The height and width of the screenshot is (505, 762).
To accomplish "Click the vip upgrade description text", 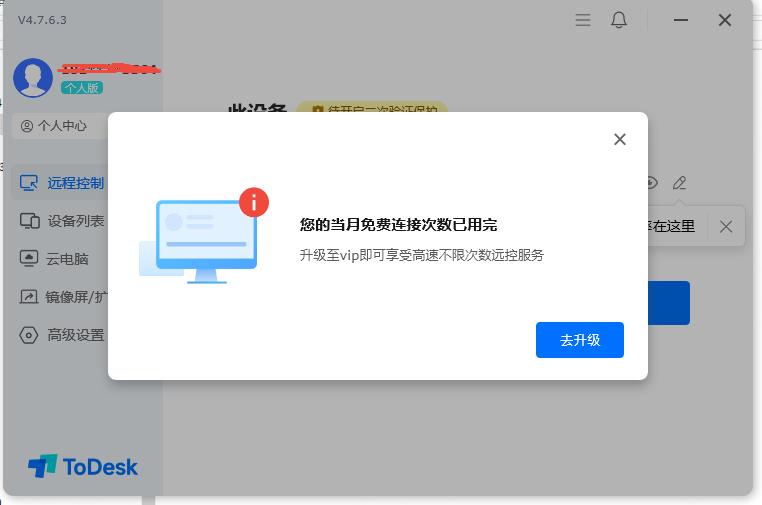I will (421, 255).
